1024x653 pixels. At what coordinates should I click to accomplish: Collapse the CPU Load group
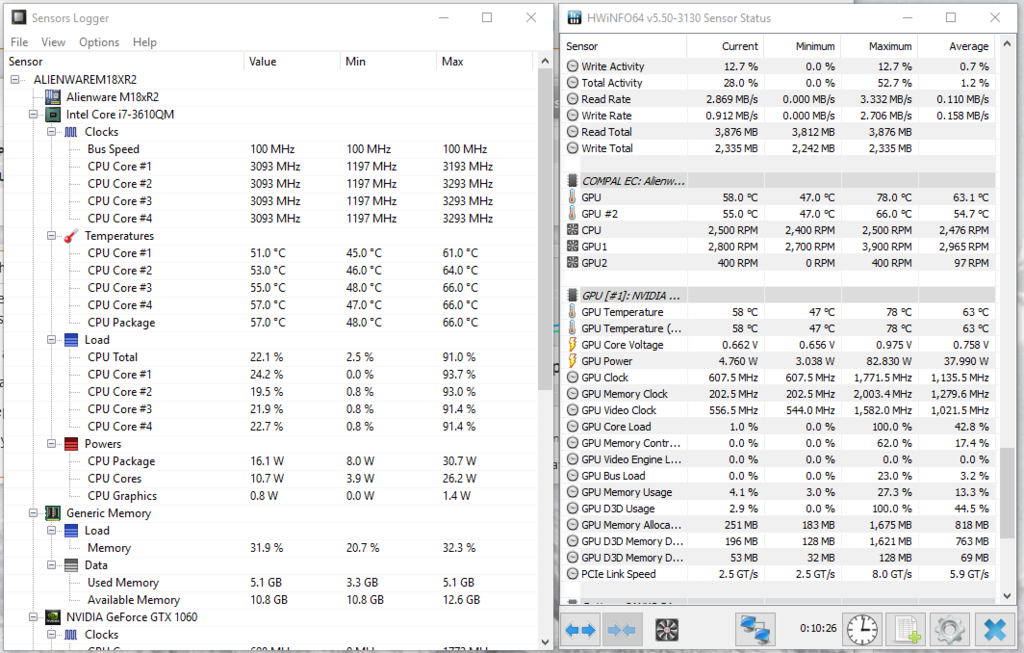point(52,340)
